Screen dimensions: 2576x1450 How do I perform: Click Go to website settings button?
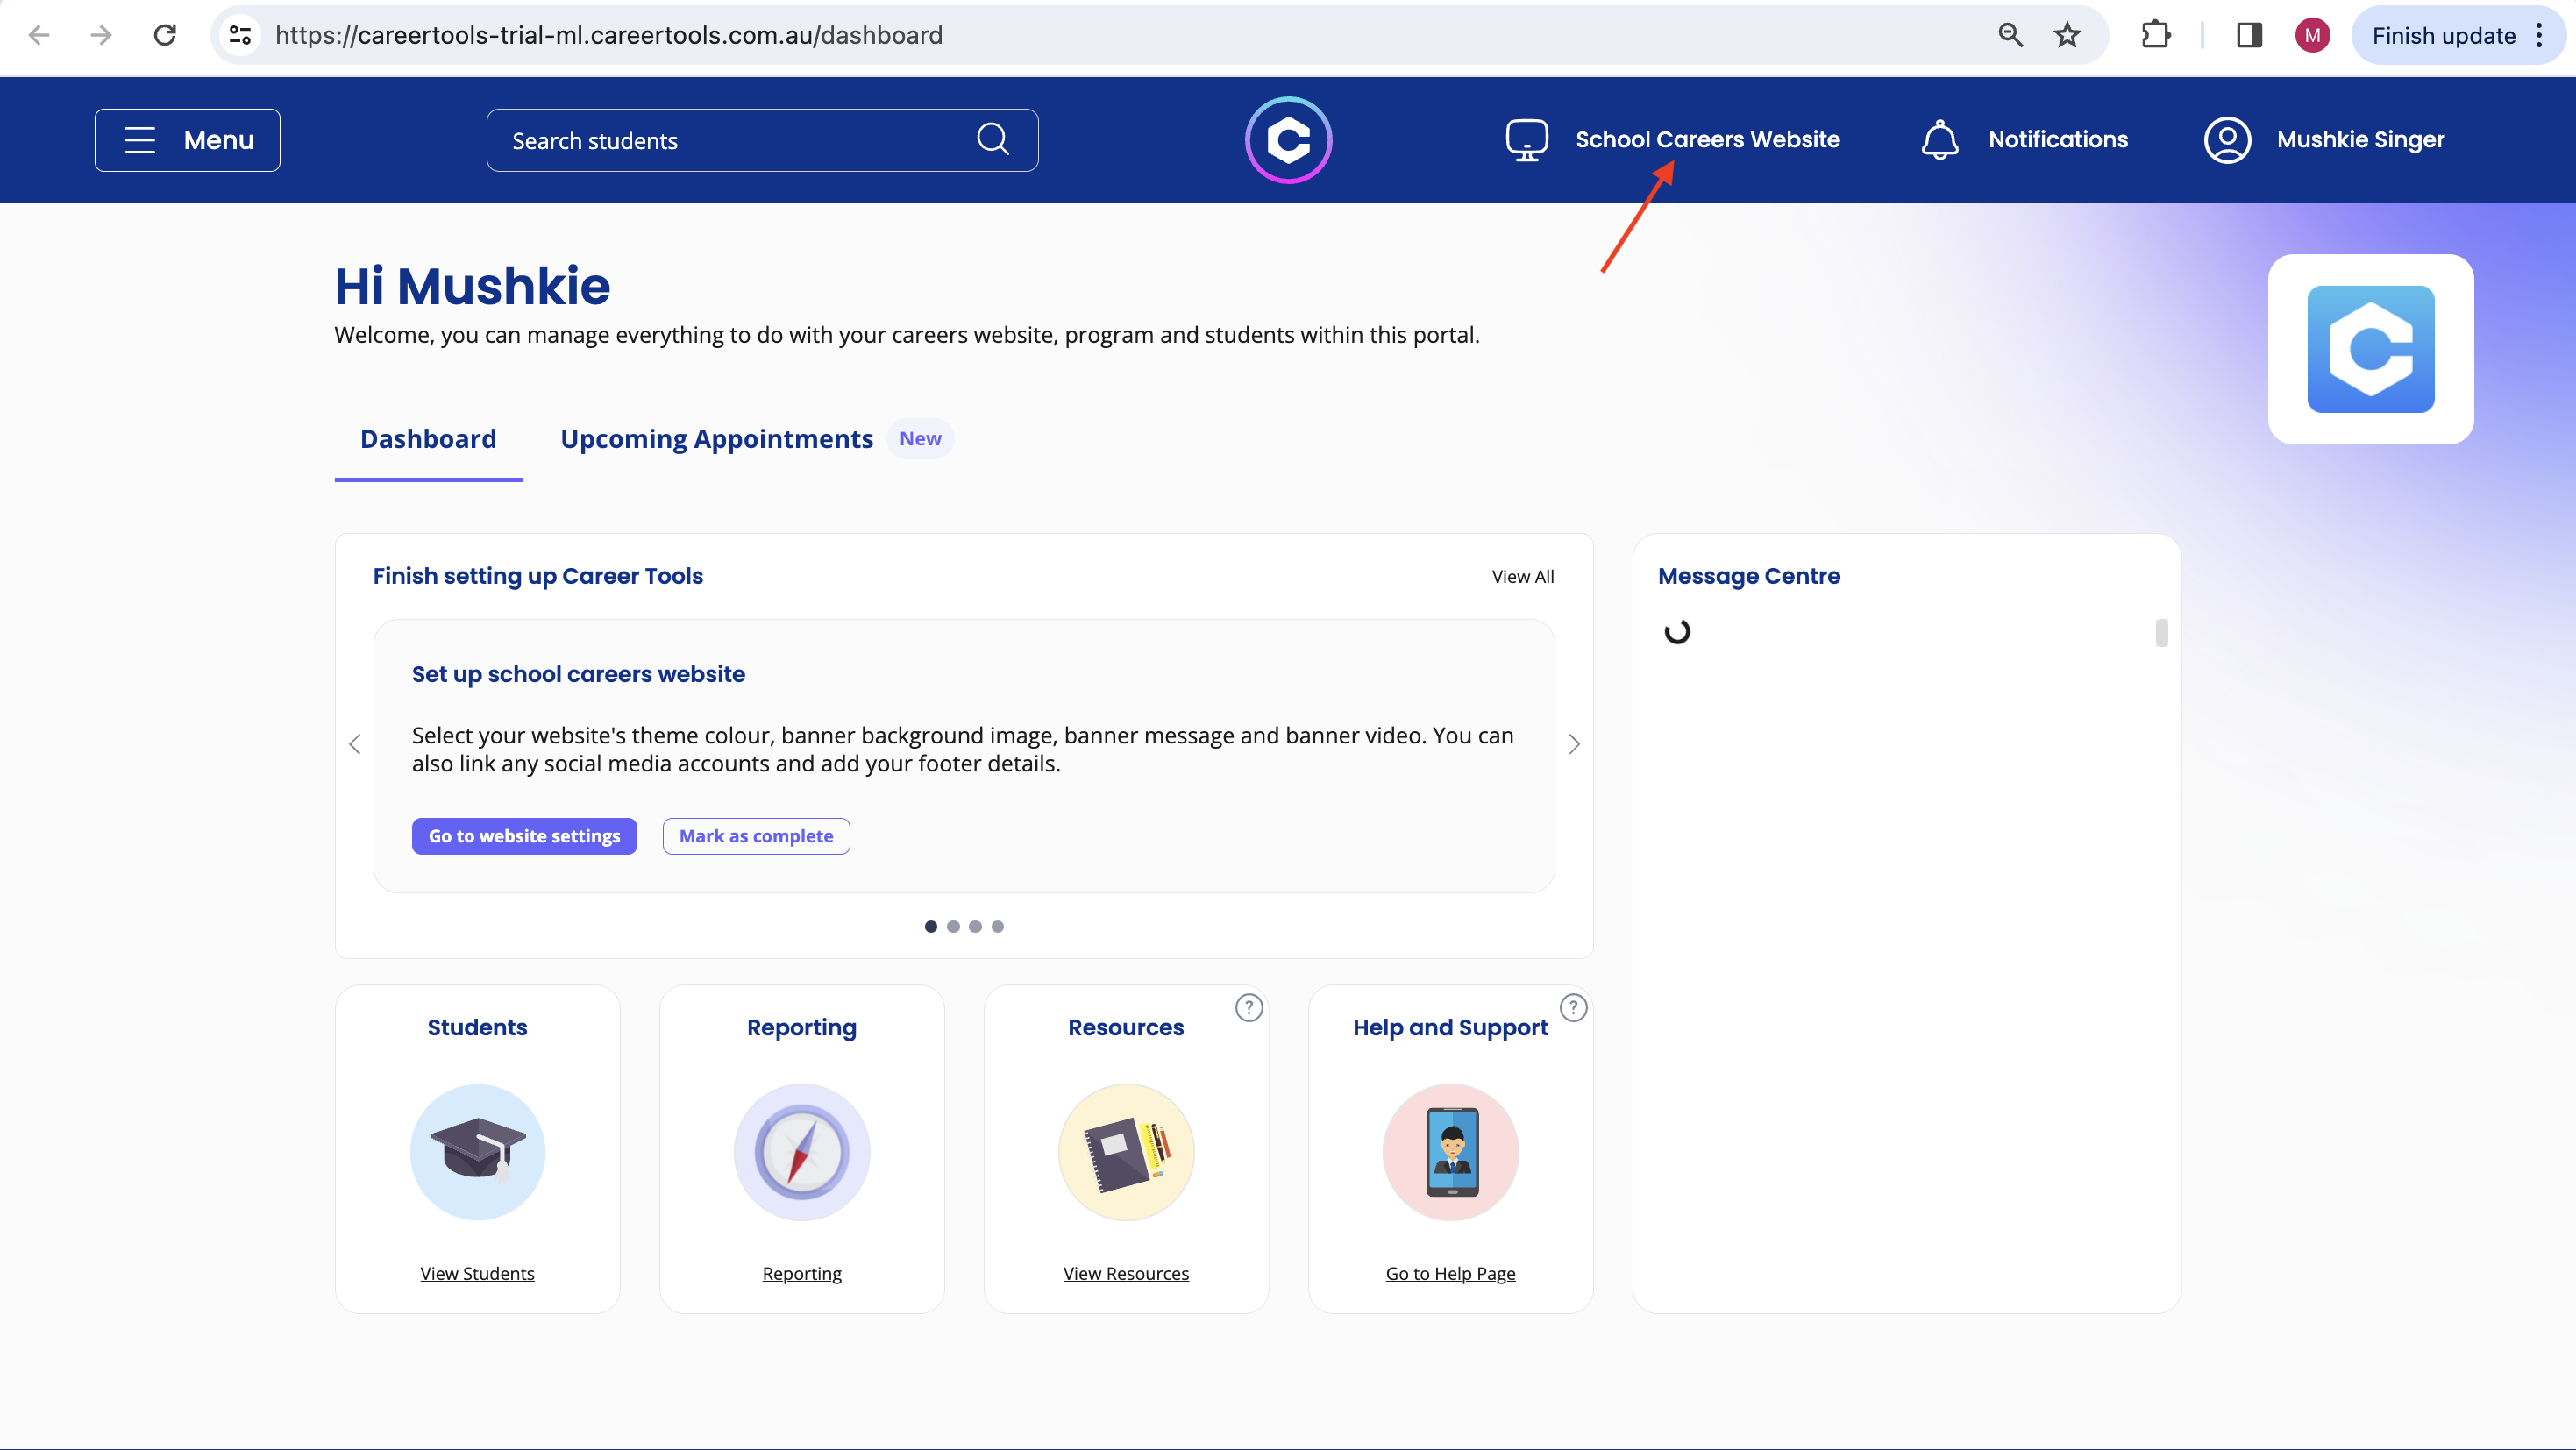(x=524, y=836)
